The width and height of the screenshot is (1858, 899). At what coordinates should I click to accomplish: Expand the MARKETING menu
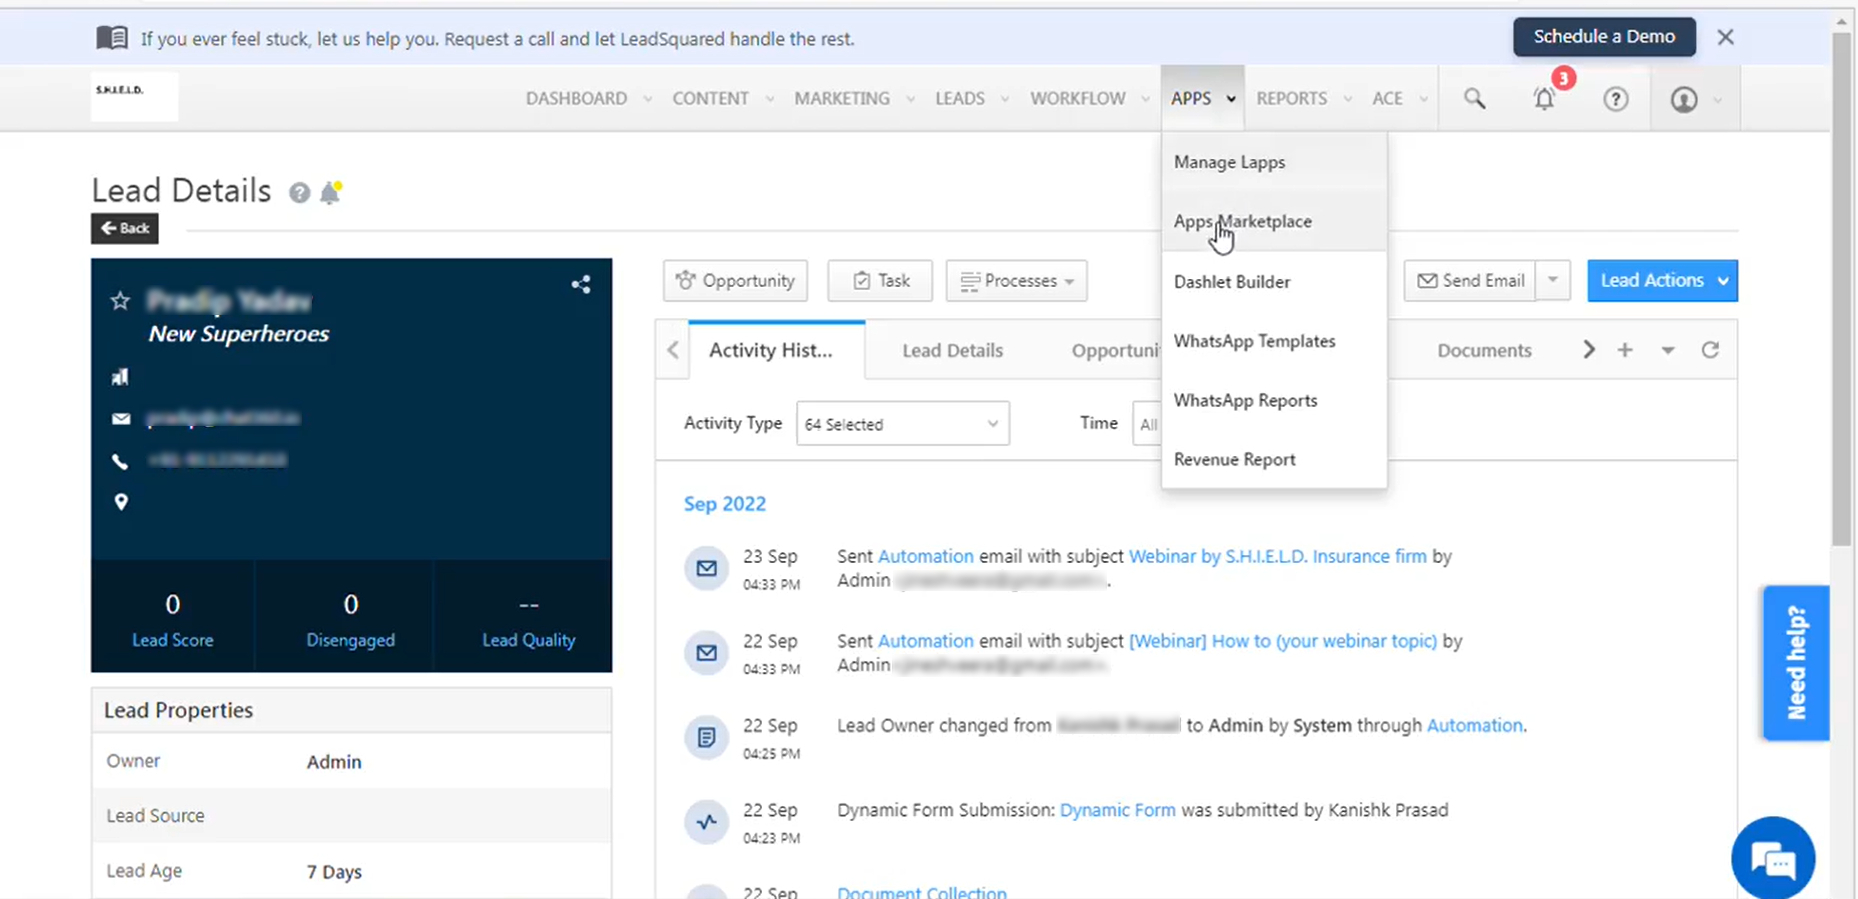[x=855, y=98]
